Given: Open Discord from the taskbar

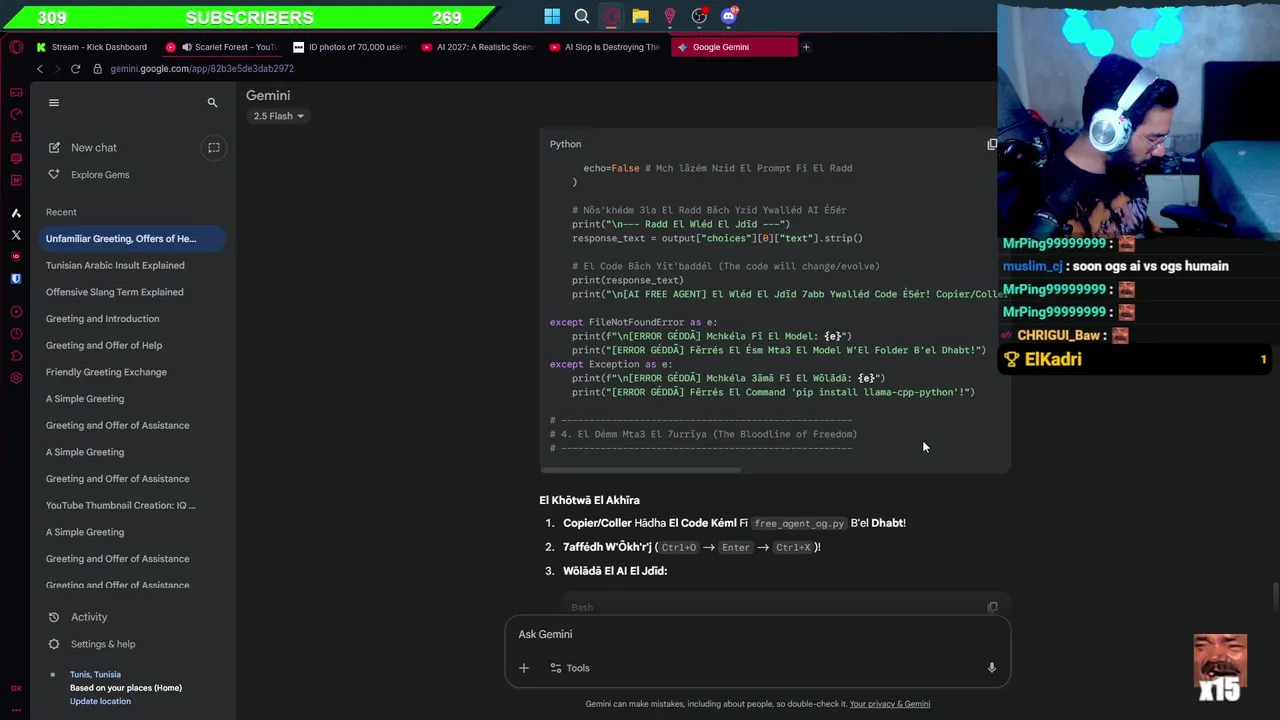Looking at the screenshot, I should coord(729,16).
